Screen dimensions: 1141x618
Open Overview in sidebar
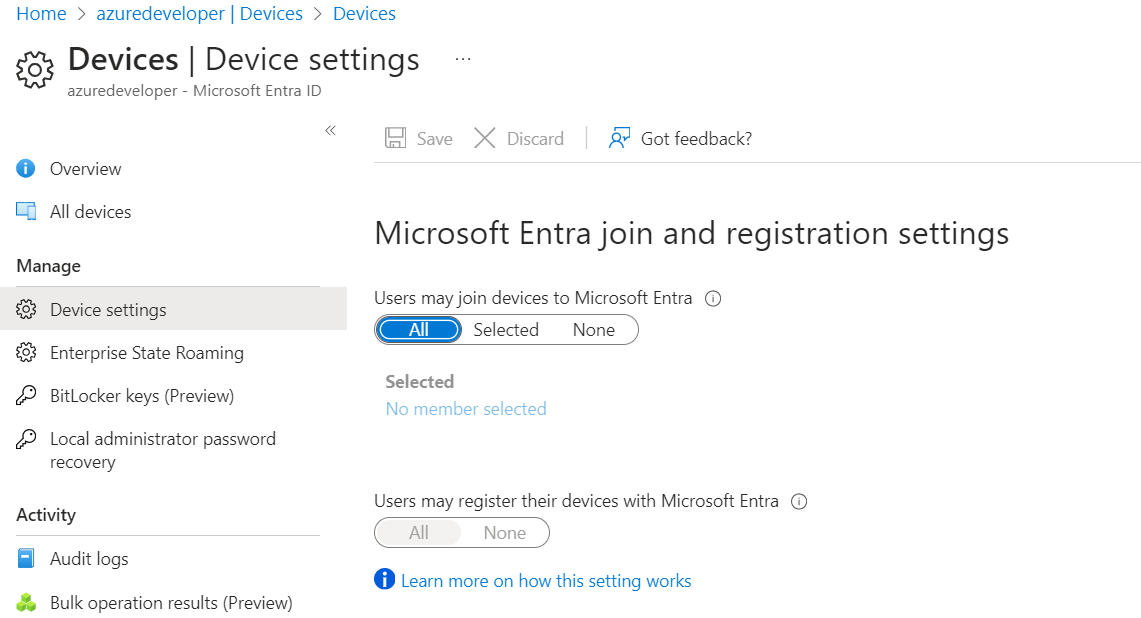(x=86, y=169)
